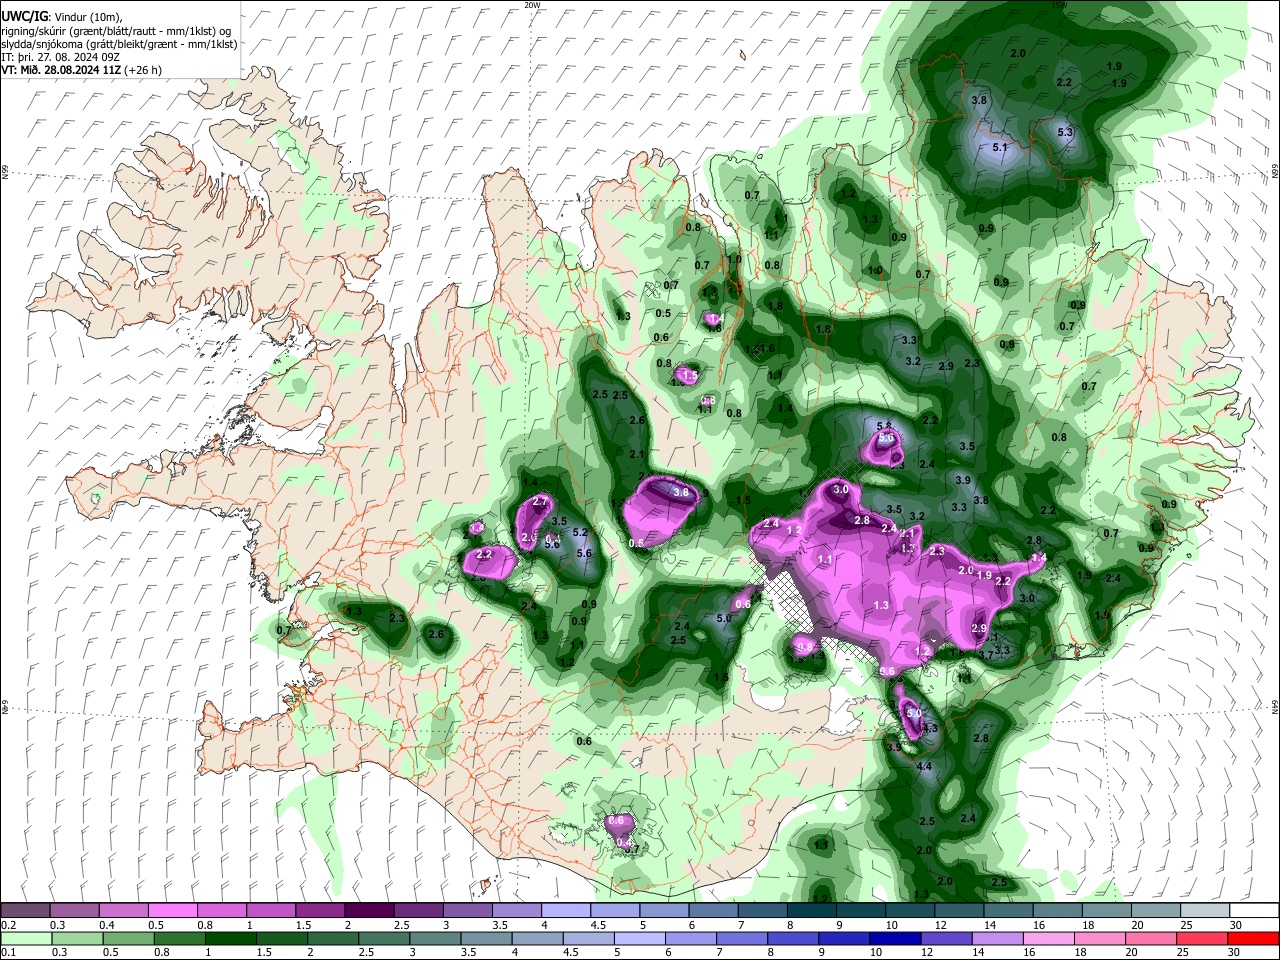Pick the darkest purple snow swatch between 2 and 2.5
Screen dimensions: 1280x960
368,911
